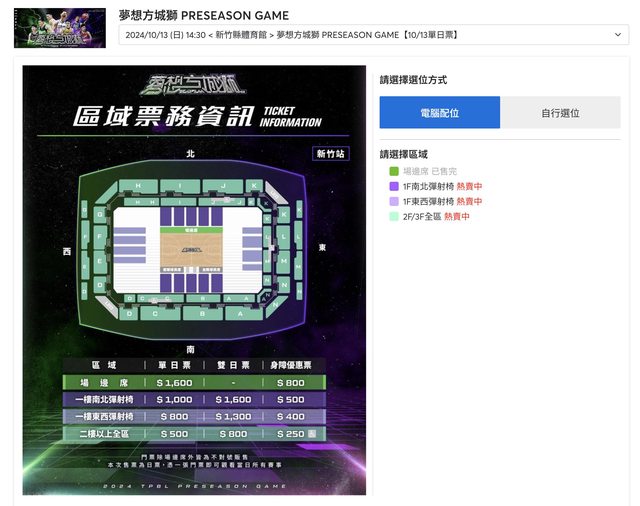This screenshot has height=506, width=640.
Task: Open the event thumbnail in the header
Action: coord(60,28)
